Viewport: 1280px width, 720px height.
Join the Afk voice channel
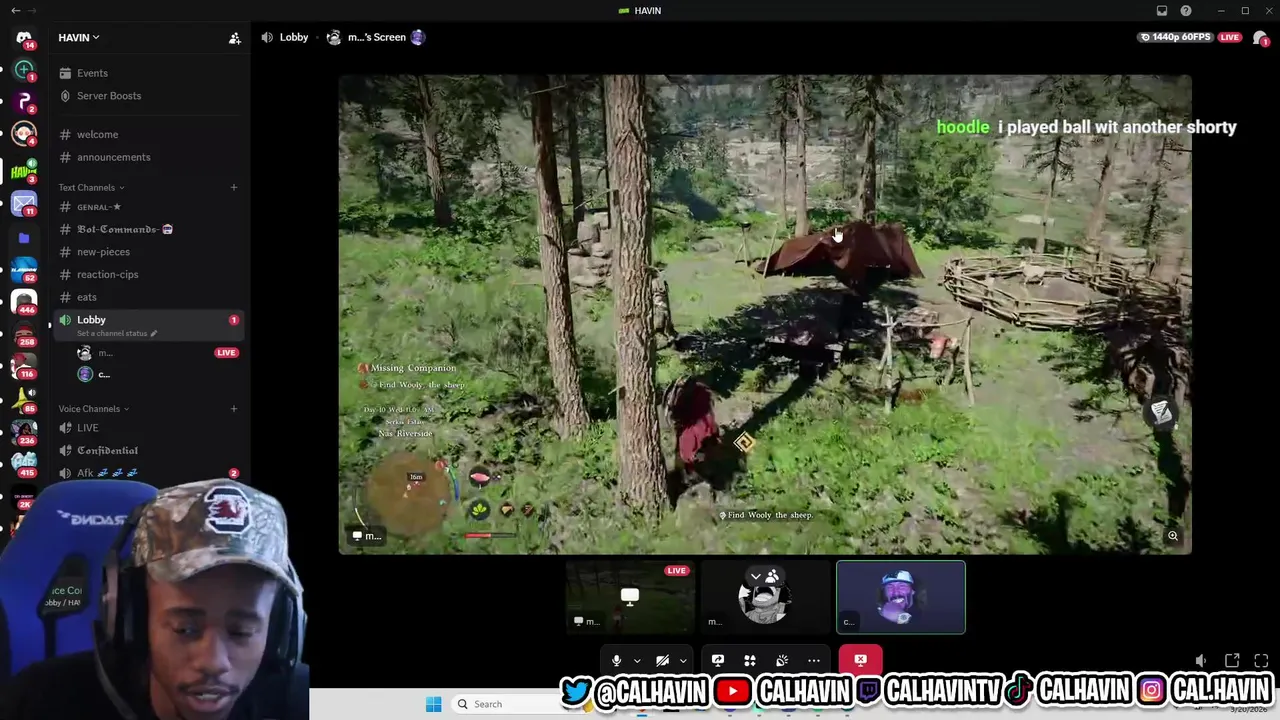tap(106, 473)
